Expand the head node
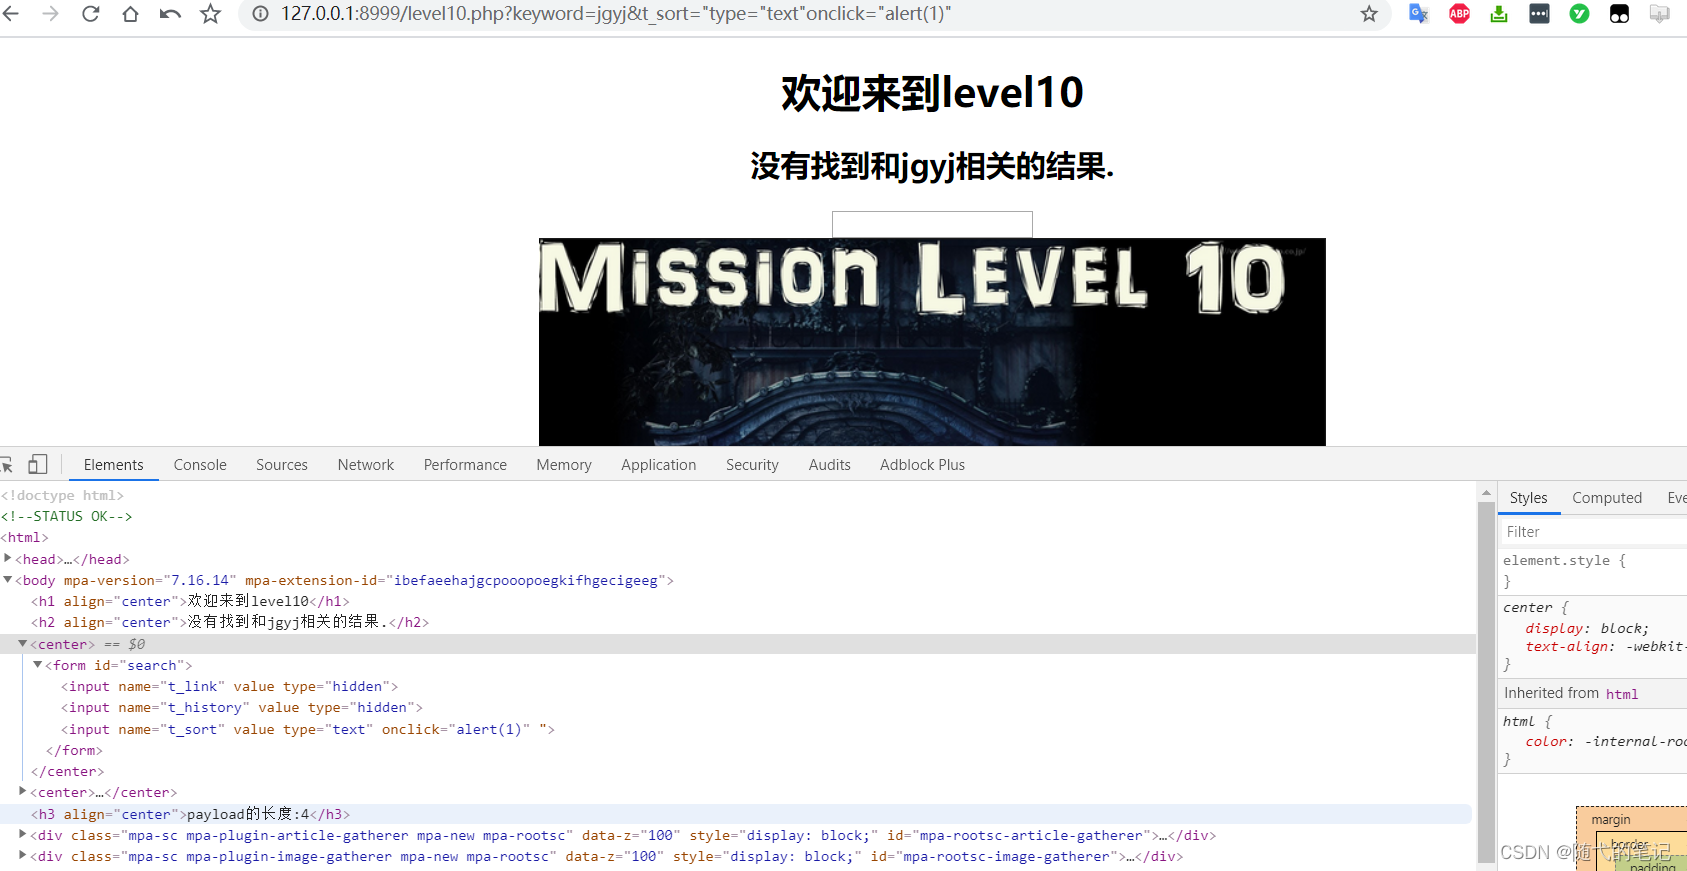This screenshot has width=1687, height=871. (8, 559)
